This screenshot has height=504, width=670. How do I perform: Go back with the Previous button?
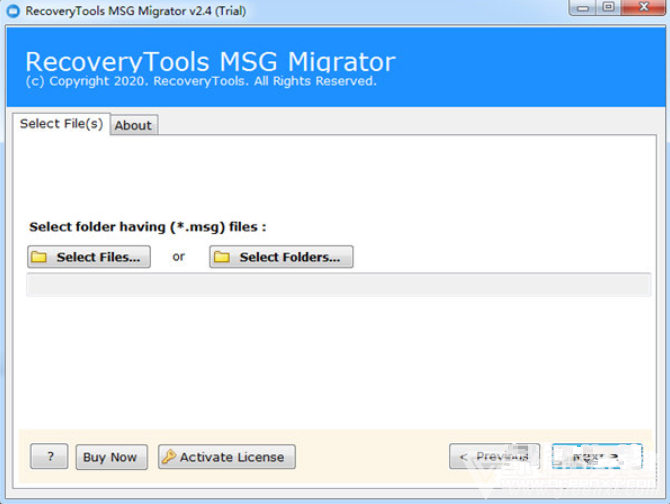pyautogui.click(x=494, y=456)
